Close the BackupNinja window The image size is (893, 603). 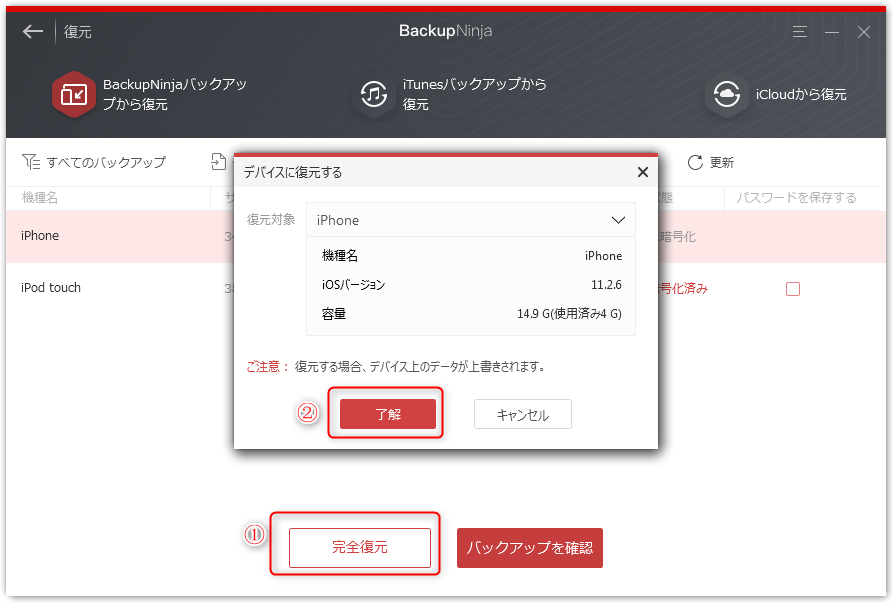click(x=864, y=32)
